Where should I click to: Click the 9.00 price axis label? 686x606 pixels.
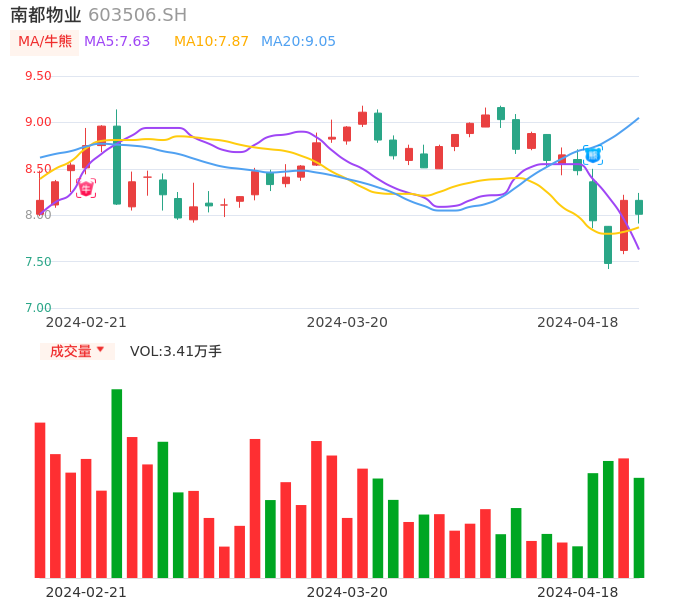[x=38, y=122]
